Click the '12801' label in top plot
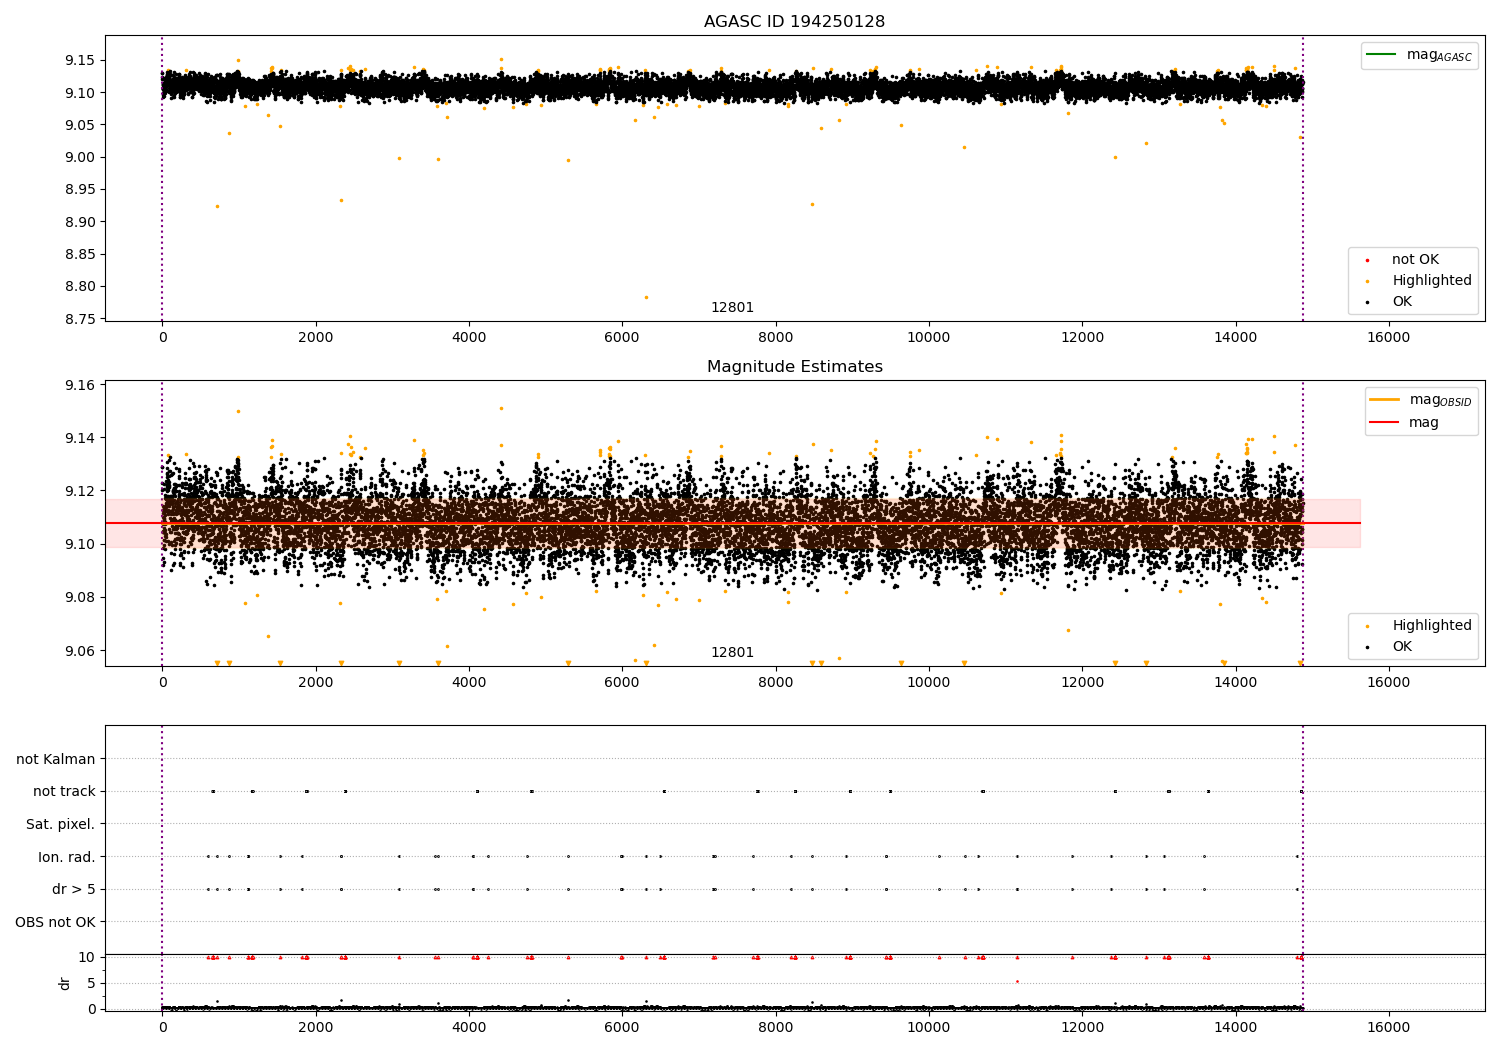Screen dimensions: 1500x1050 click(x=732, y=308)
